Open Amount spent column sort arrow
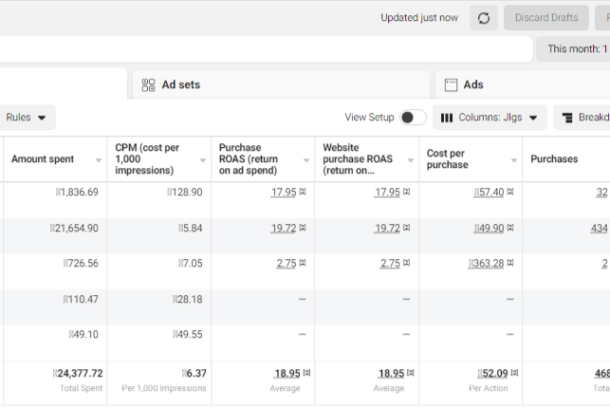The width and height of the screenshot is (610, 407). click(98, 160)
